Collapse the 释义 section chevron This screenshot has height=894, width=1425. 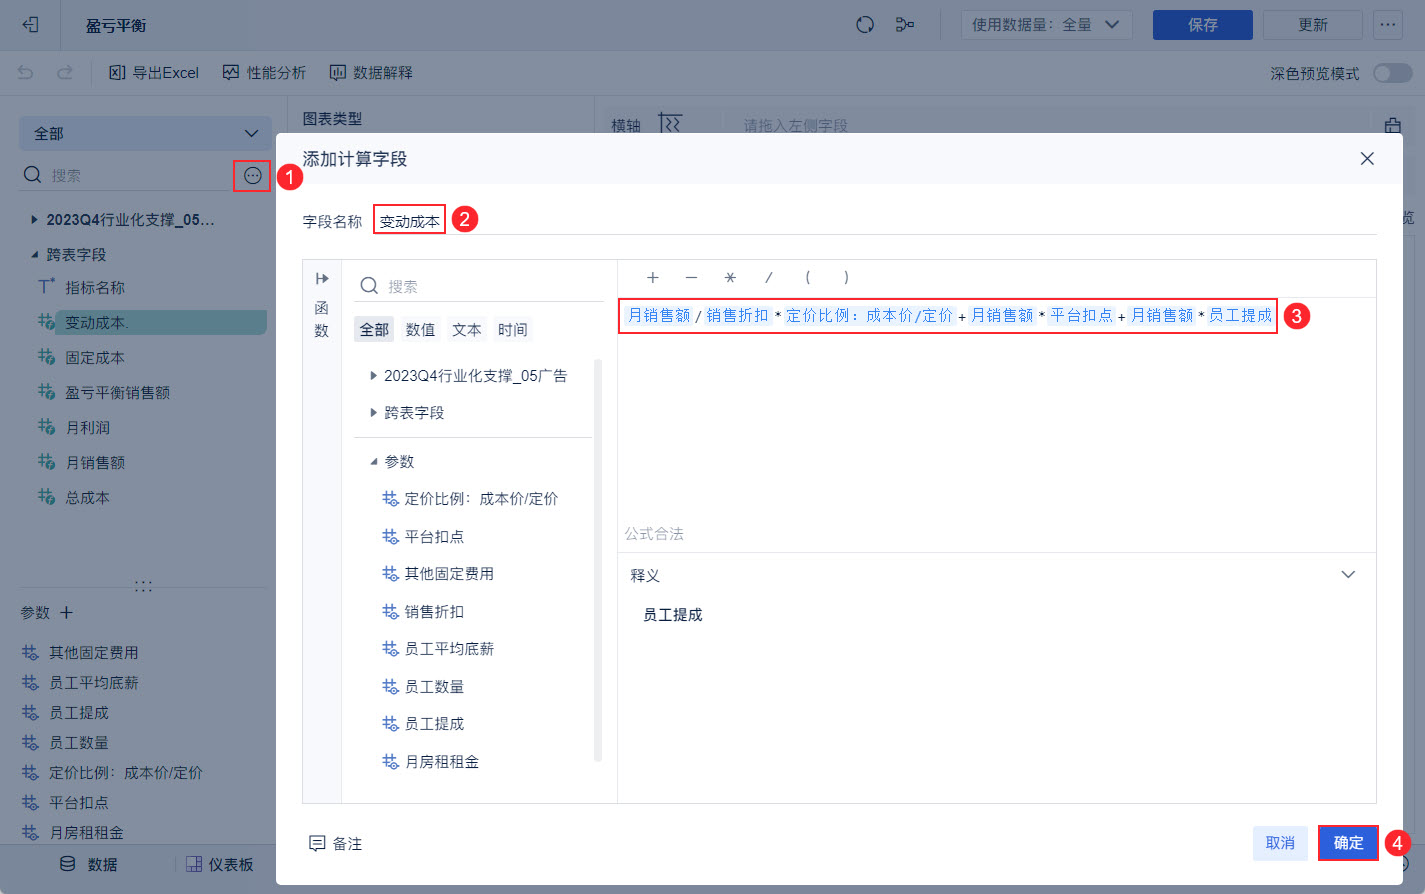tap(1348, 575)
